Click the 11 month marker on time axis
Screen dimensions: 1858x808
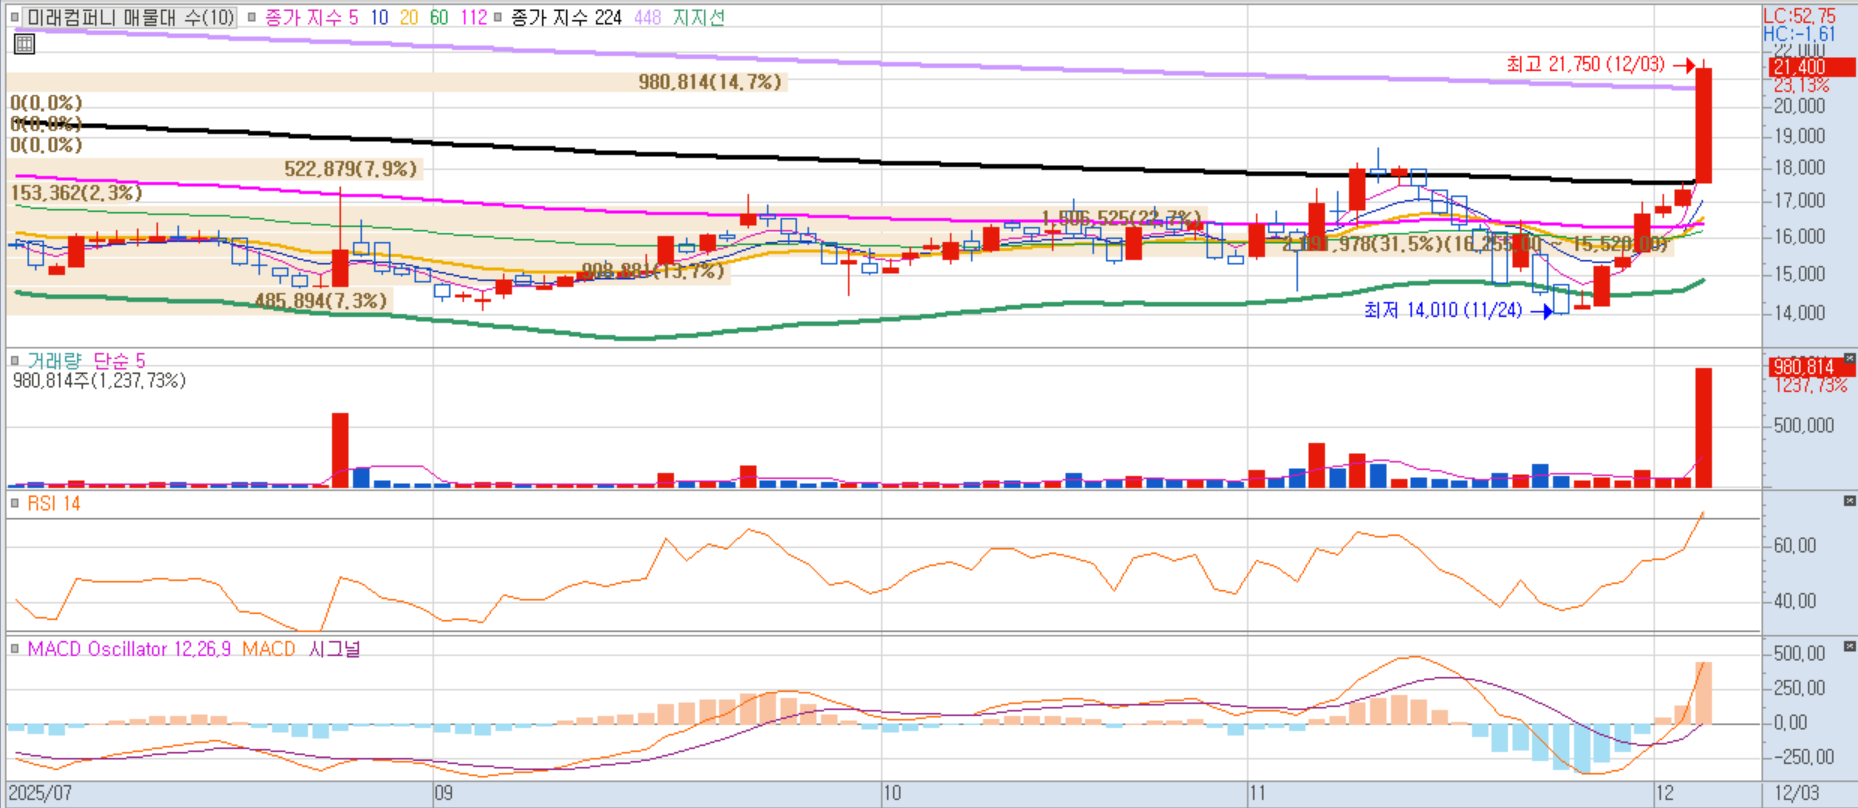1257,793
